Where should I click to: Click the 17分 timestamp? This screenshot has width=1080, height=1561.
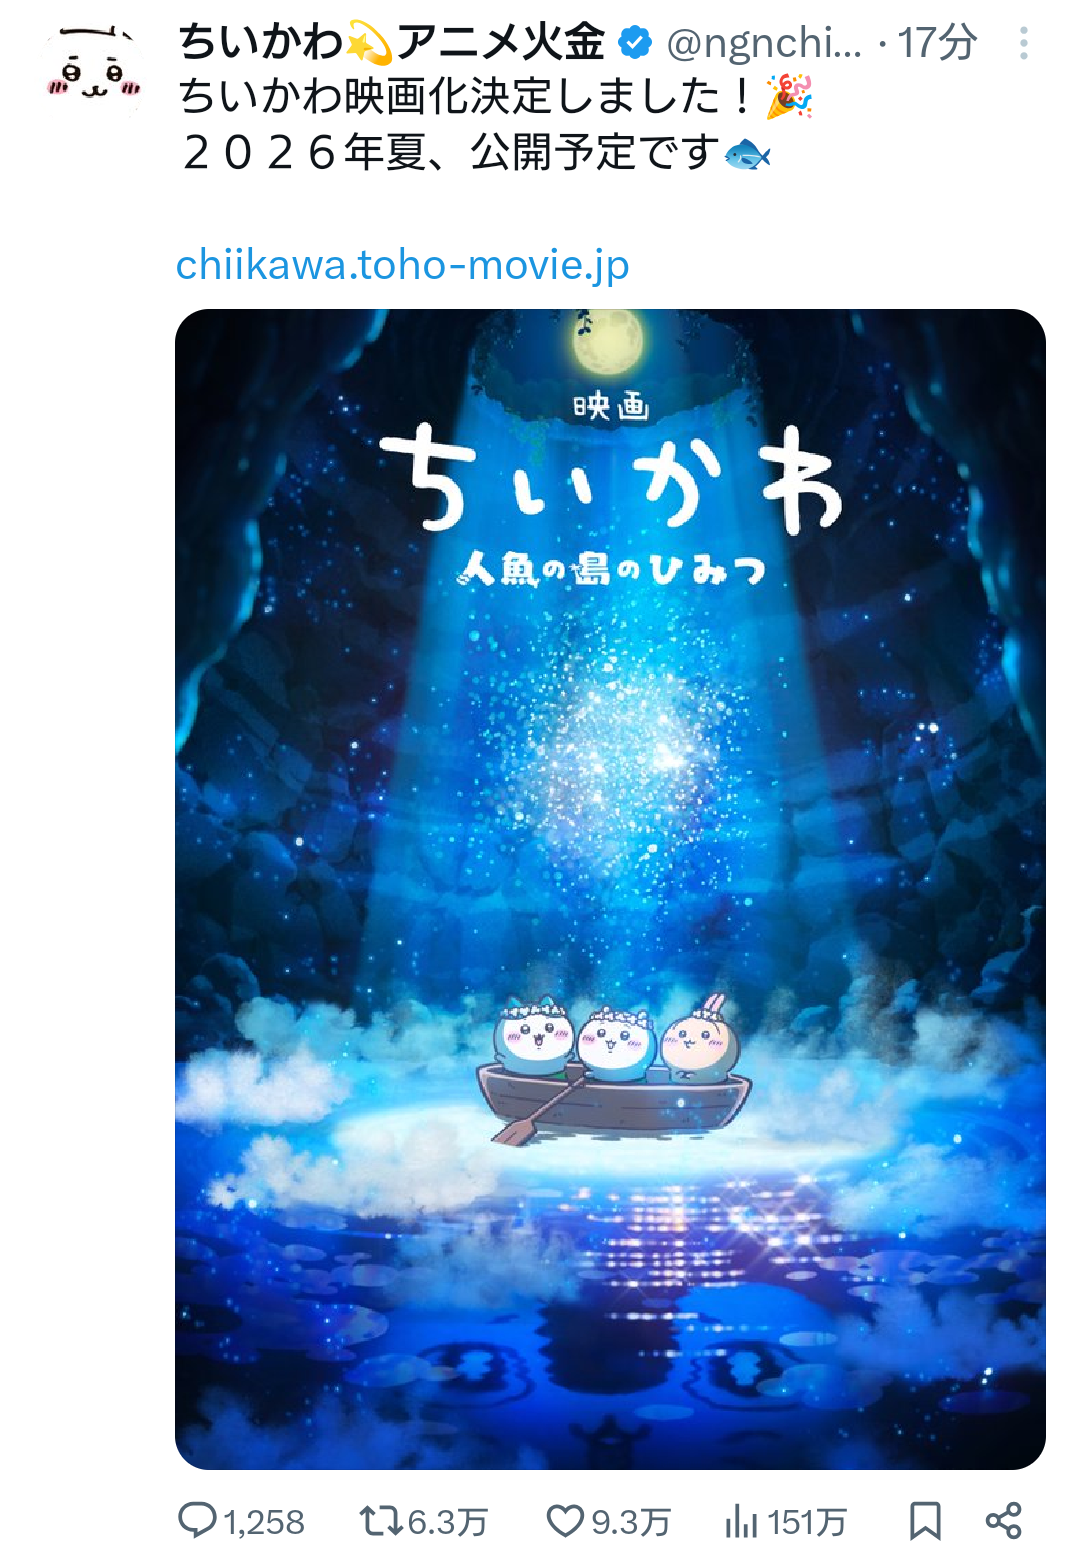click(936, 43)
